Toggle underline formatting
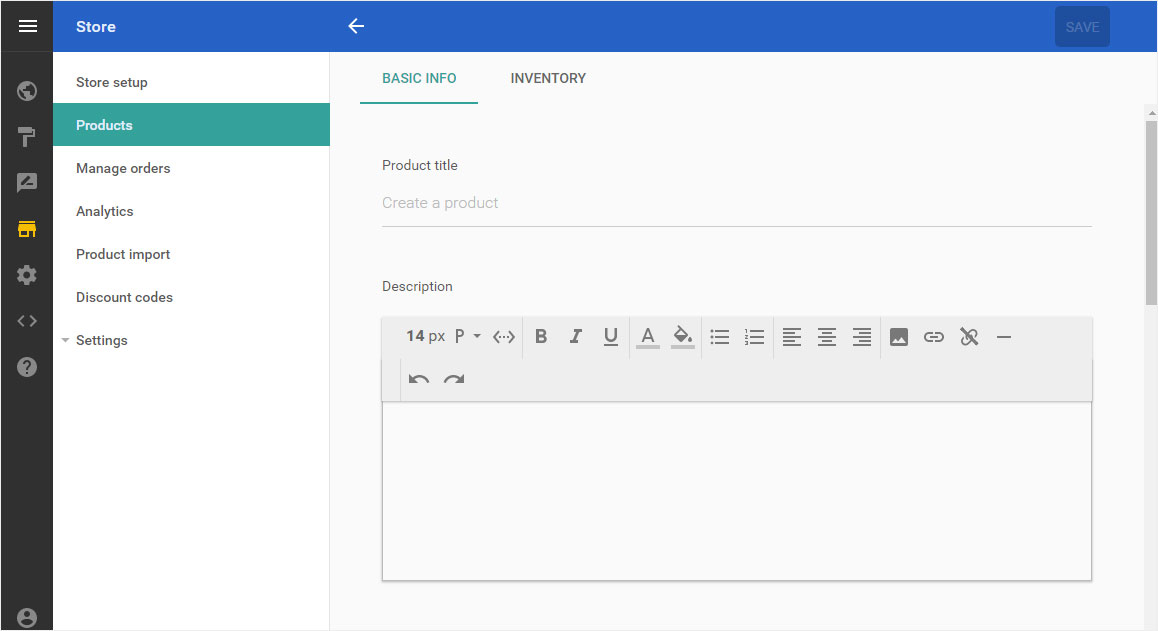Viewport: 1158px width, 631px height. (611, 337)
